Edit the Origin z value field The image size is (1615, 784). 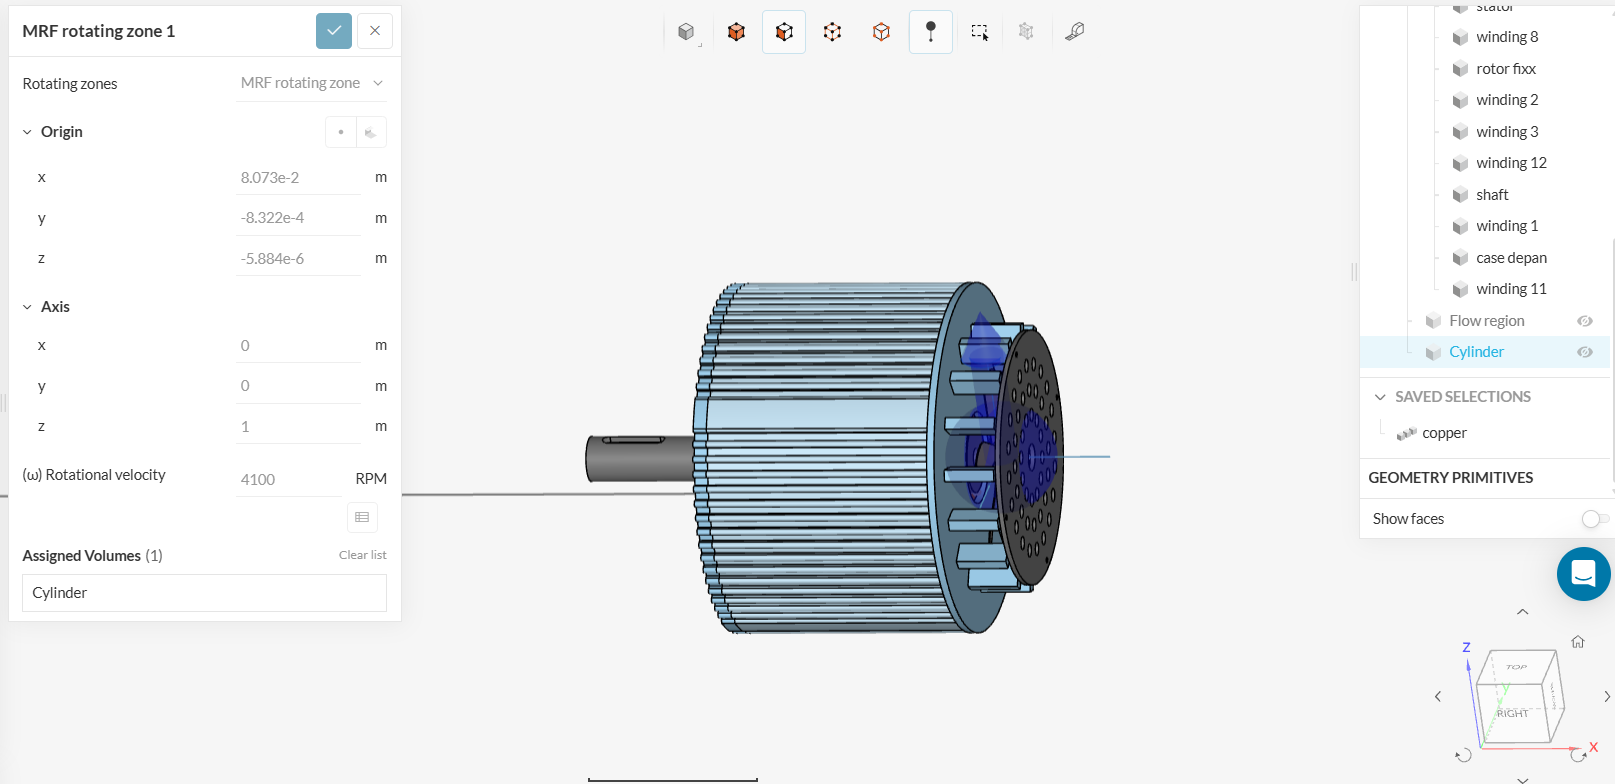pyautogui.click(x=298, y=259)
